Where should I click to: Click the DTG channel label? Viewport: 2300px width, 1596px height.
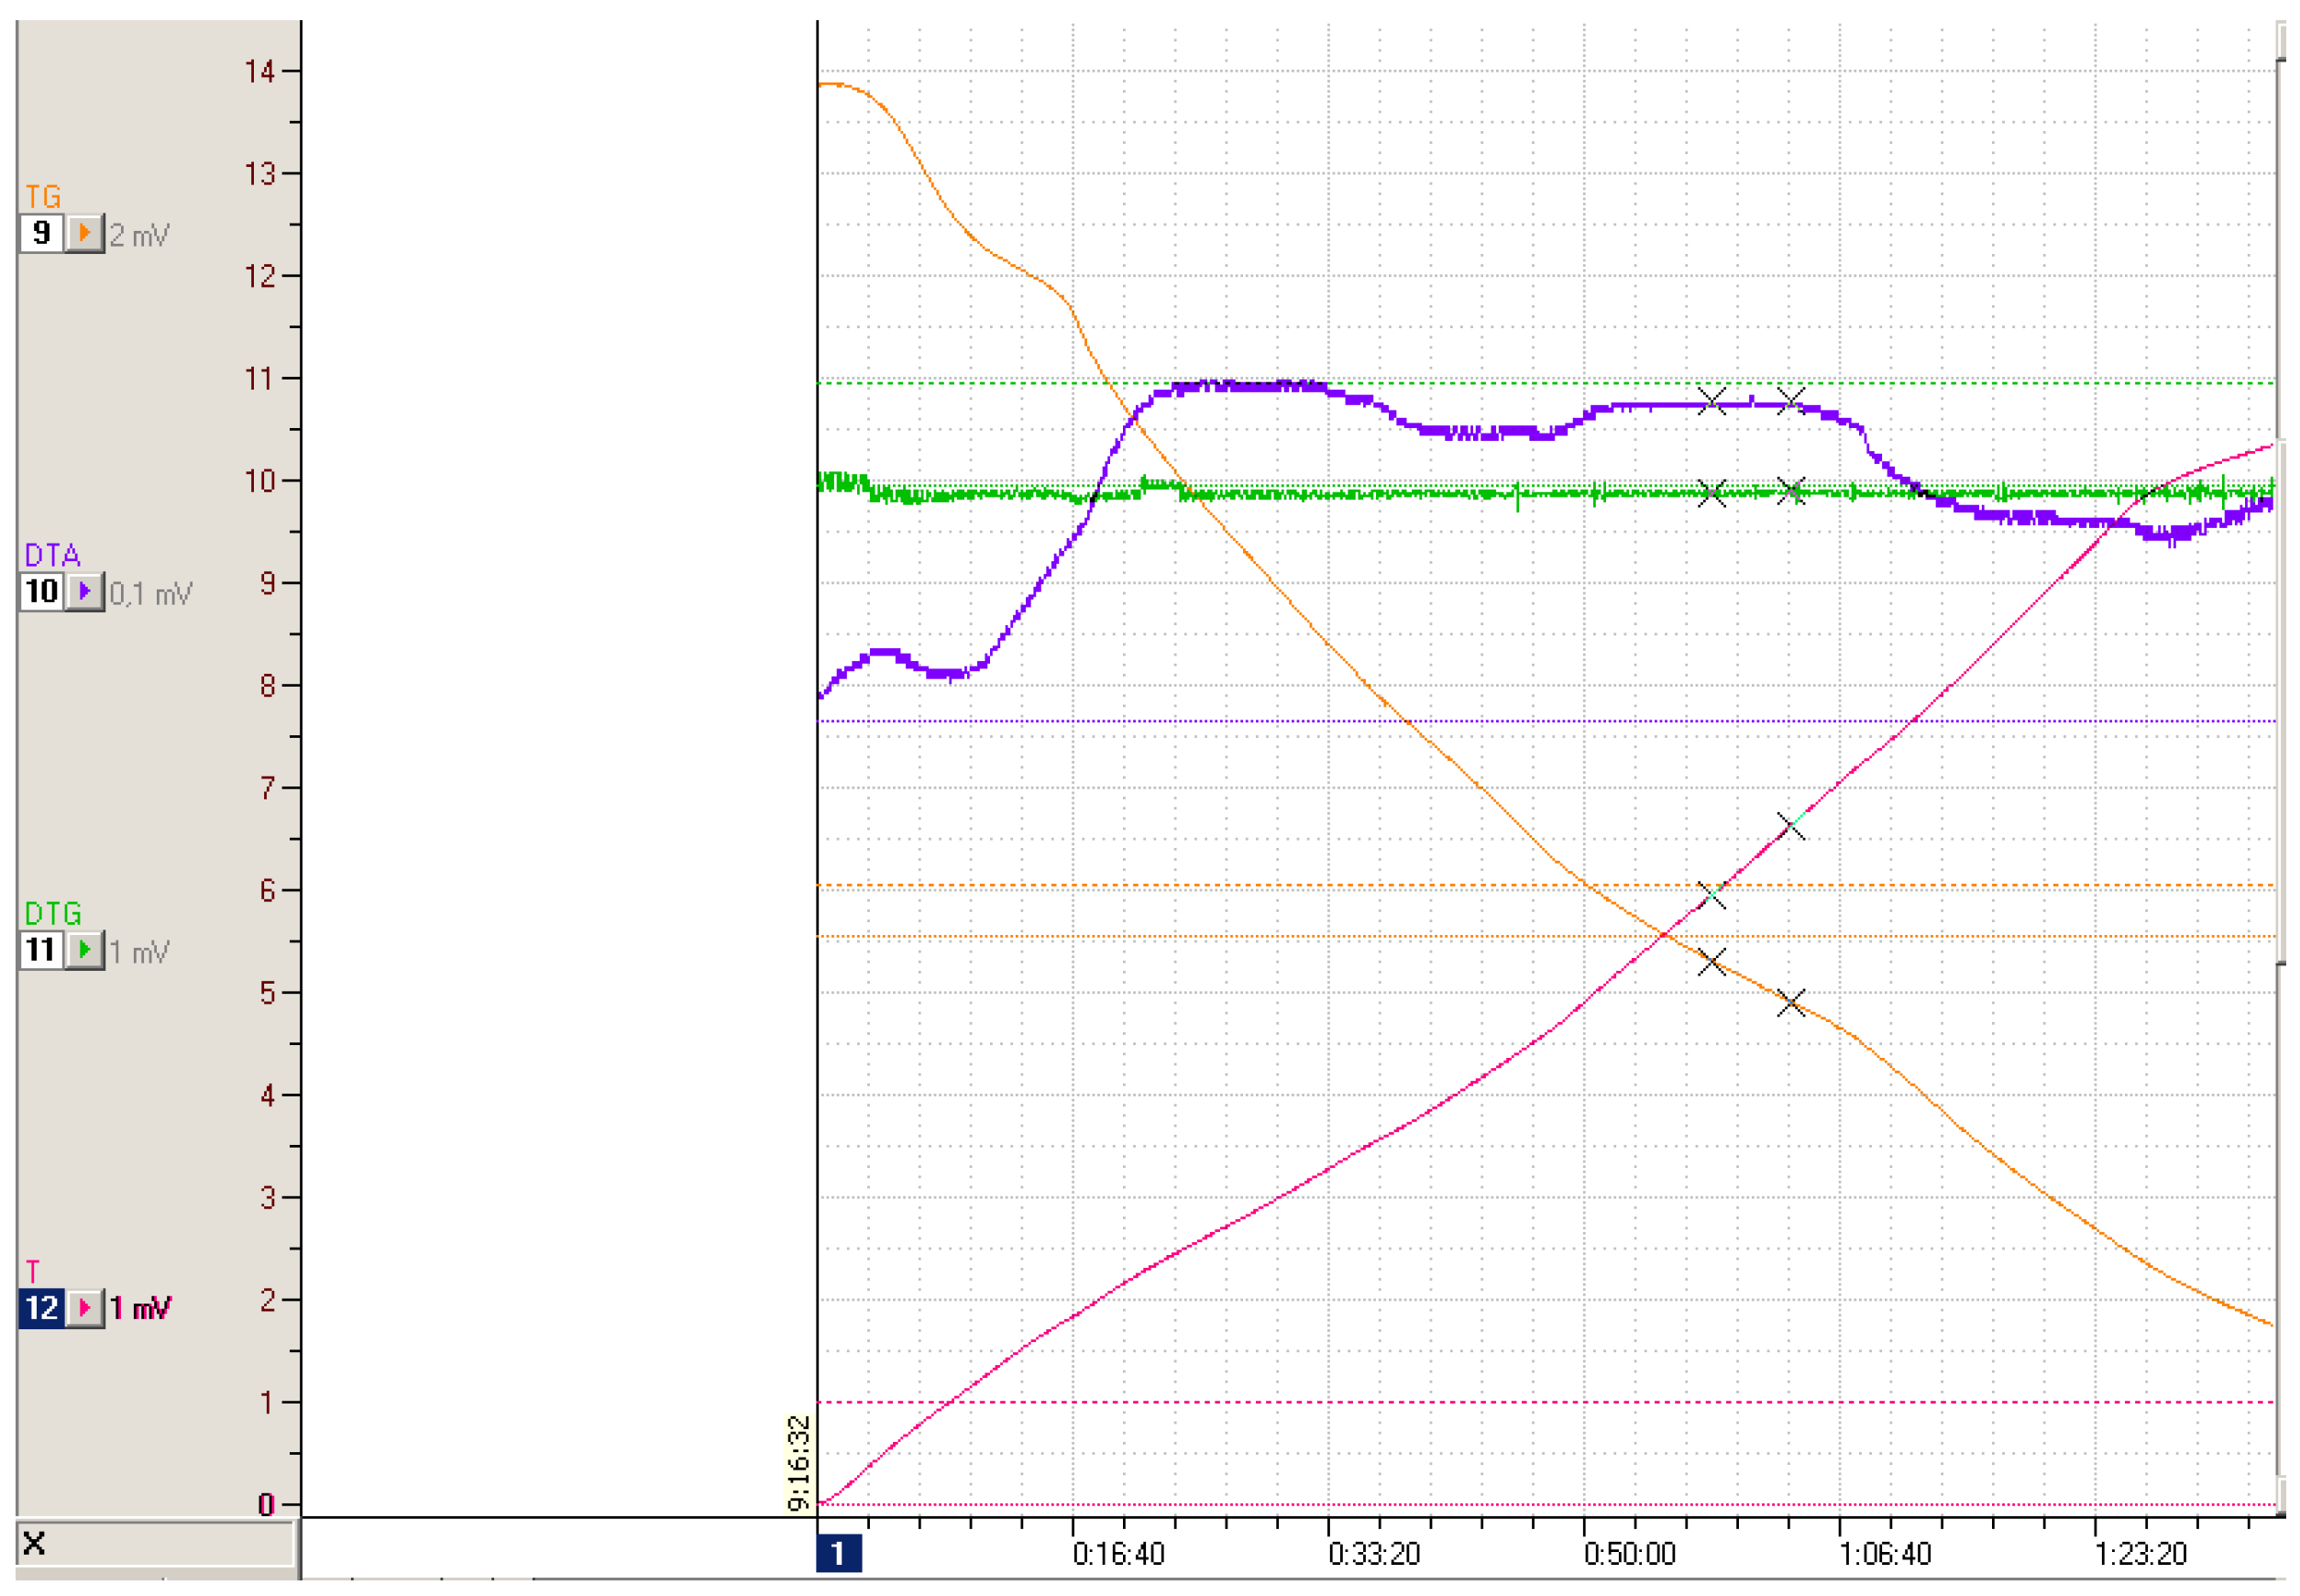pyautogui.click(x=53, y=913)
